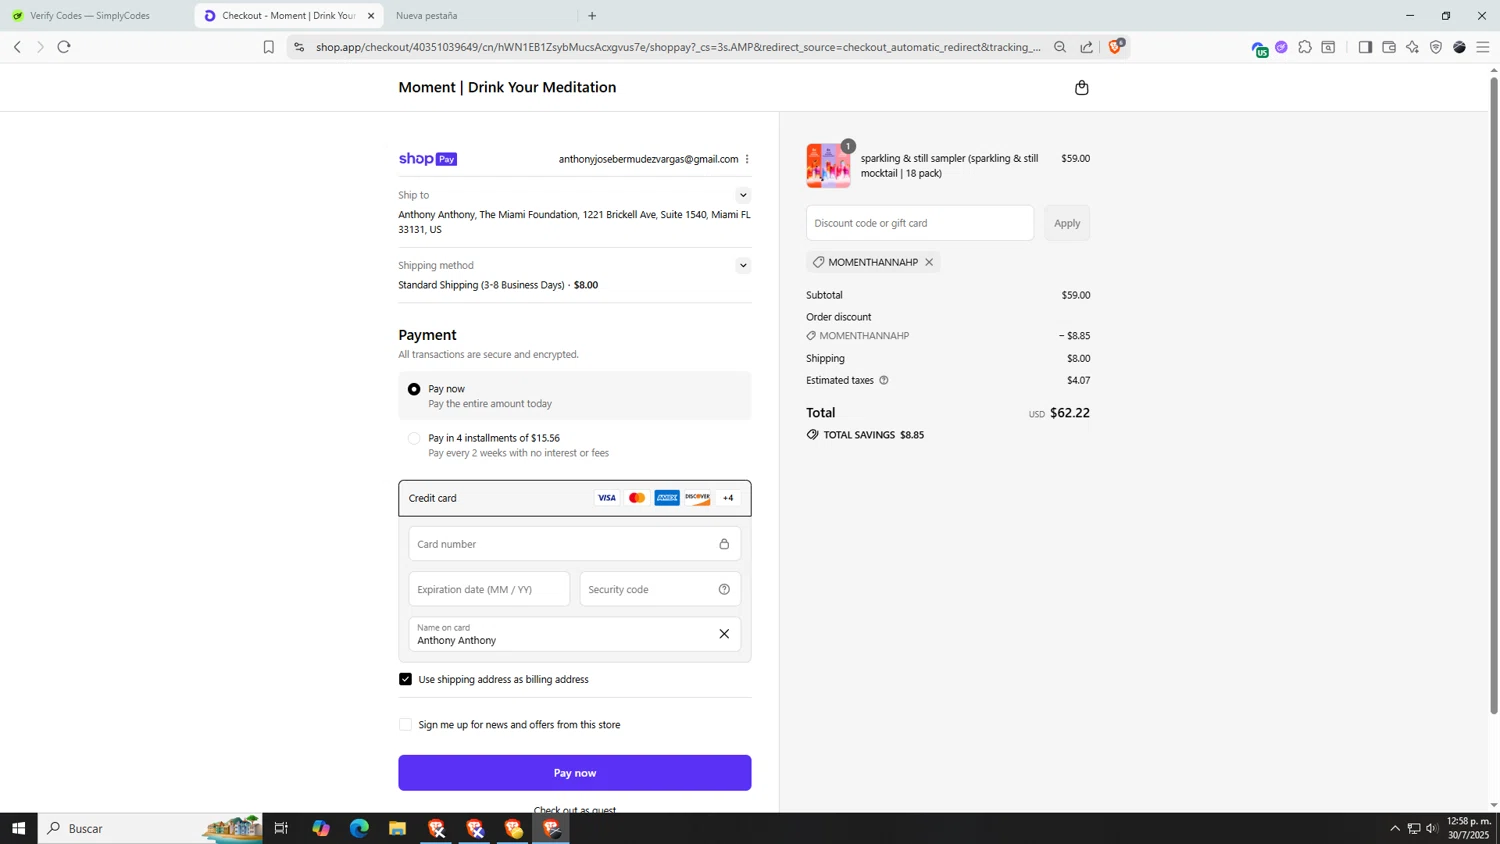The width and height of the screenshot is (1500, 844).
Task: Launch Microsoft Edge from taskbar
Action: coord(359,828)
